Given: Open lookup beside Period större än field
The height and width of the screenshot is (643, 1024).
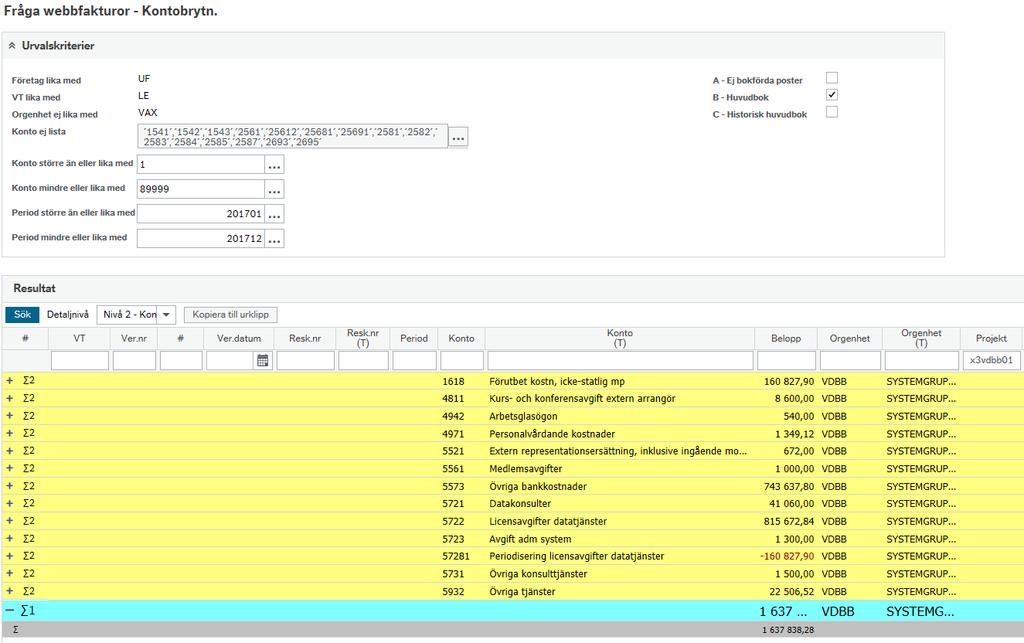Looking at the screenshot, I should click(274, 214).
